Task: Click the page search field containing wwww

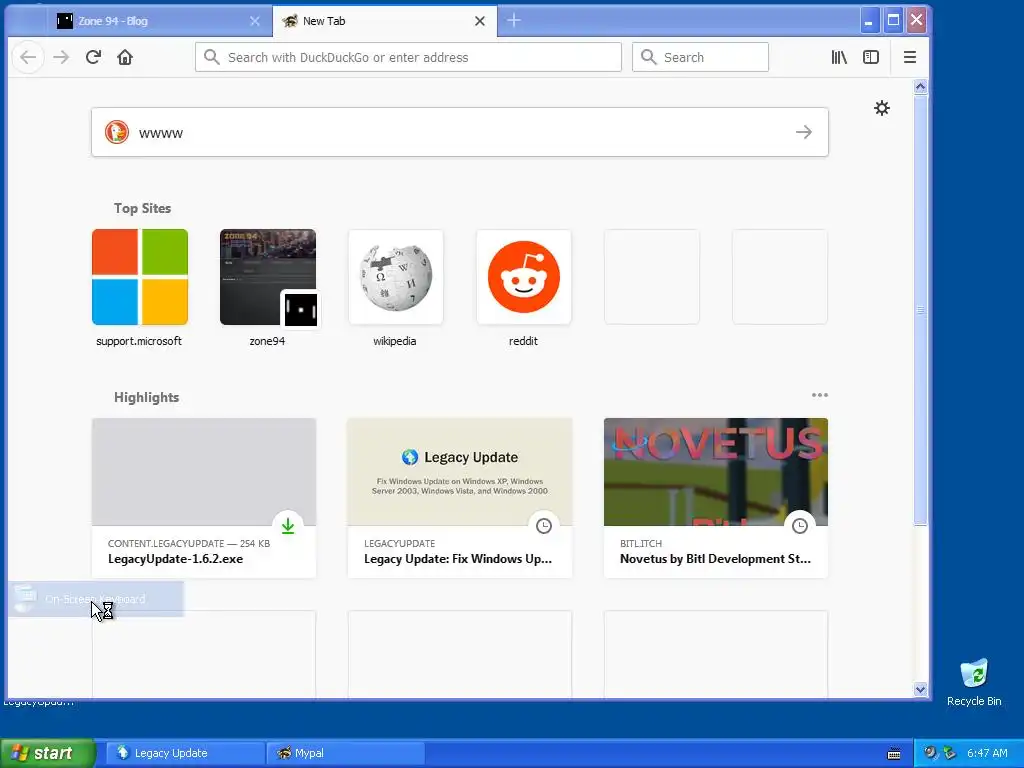Action: coord(460,133)
